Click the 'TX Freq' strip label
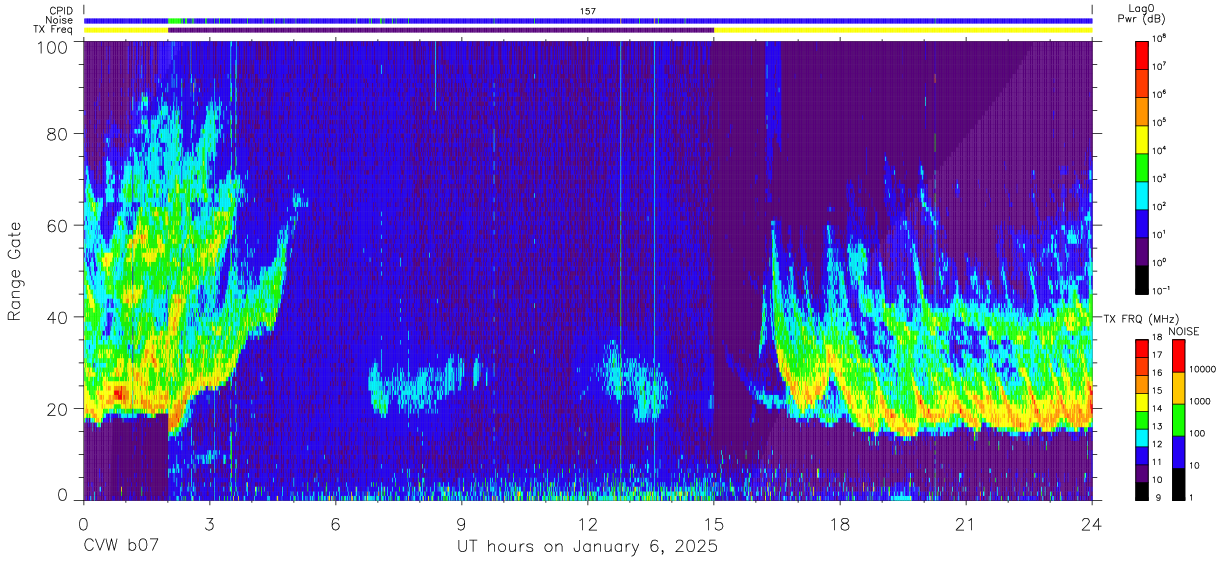The image size is (1228, 567). 54,30
